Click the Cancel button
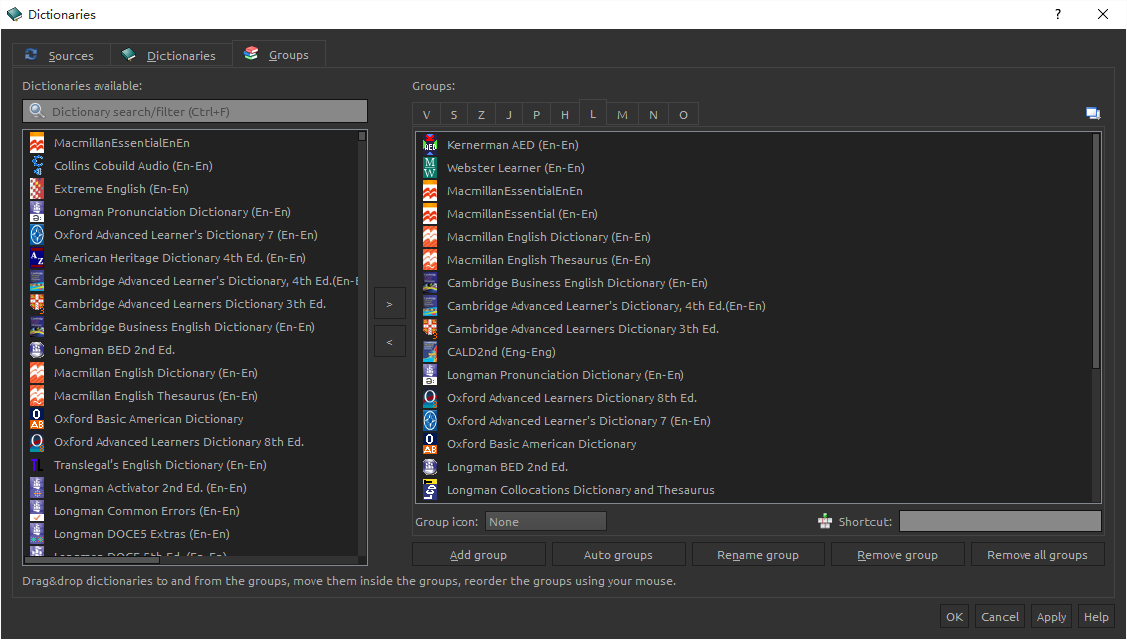Image resolution: width=1127 pixels, height=640 pixels. [x=1000, y=616]
